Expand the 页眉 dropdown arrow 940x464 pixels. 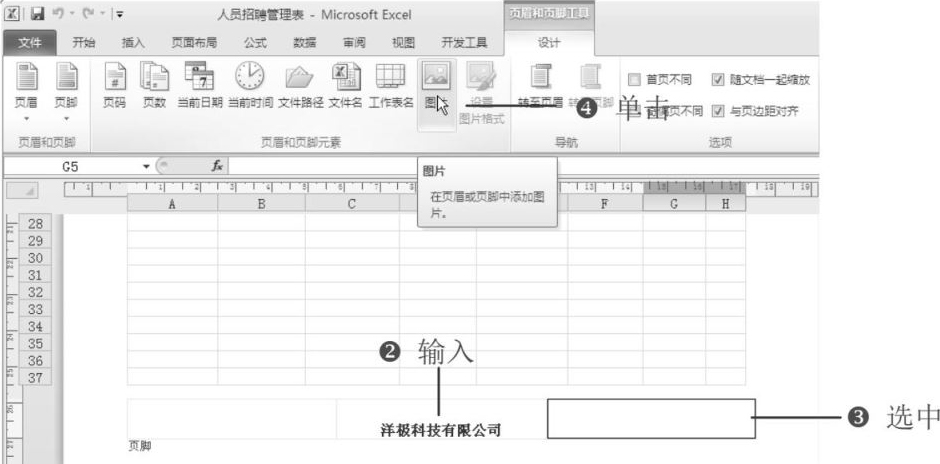[x=26, y=119]
